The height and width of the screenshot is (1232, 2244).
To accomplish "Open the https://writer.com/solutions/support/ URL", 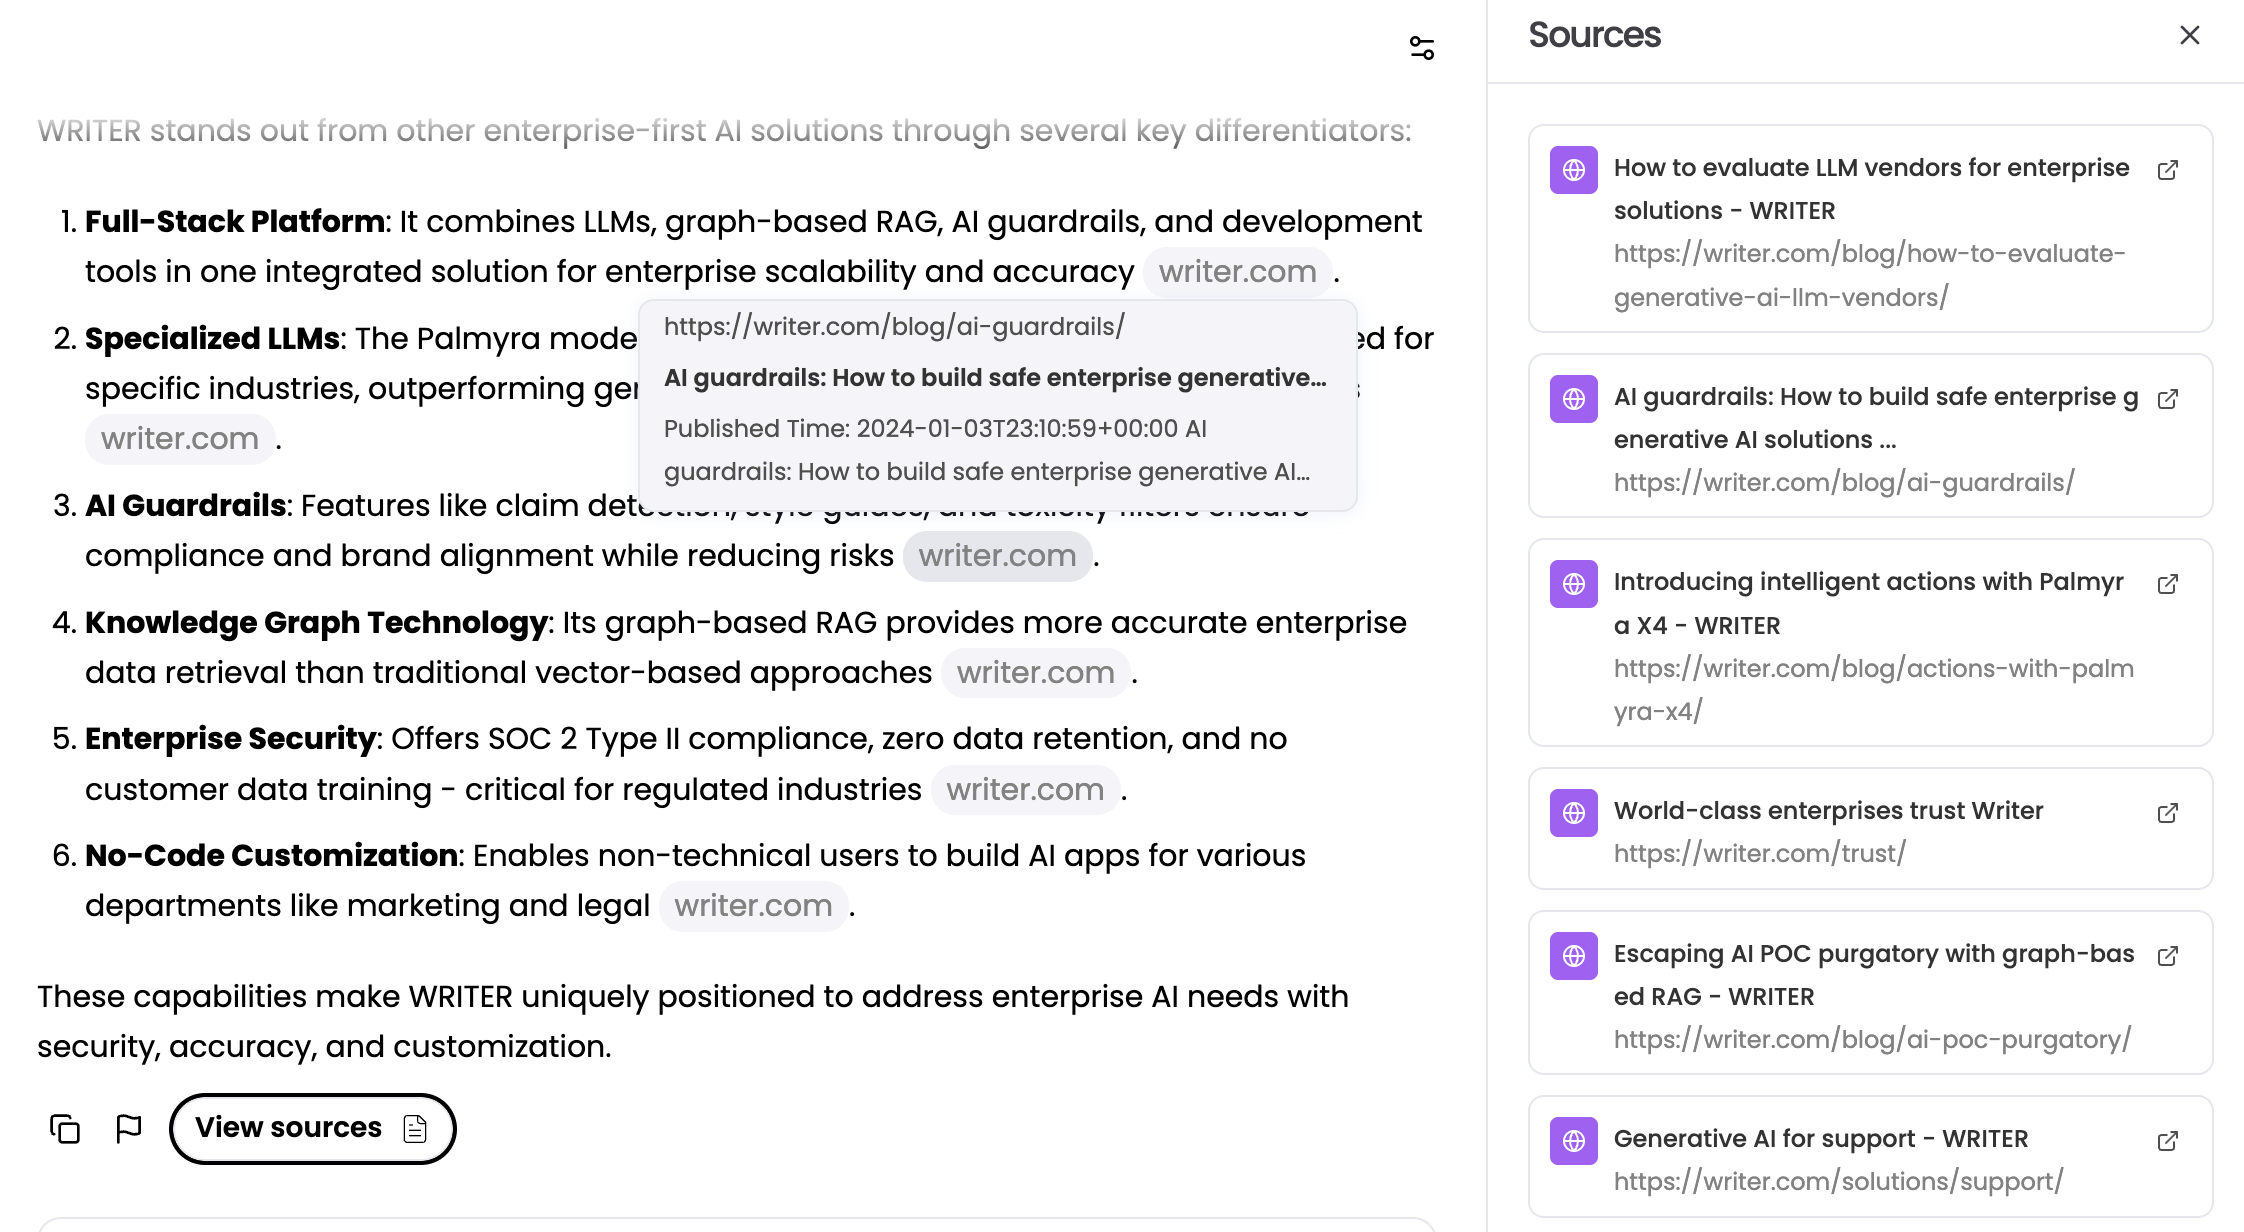I will tap(1838, 1182).
